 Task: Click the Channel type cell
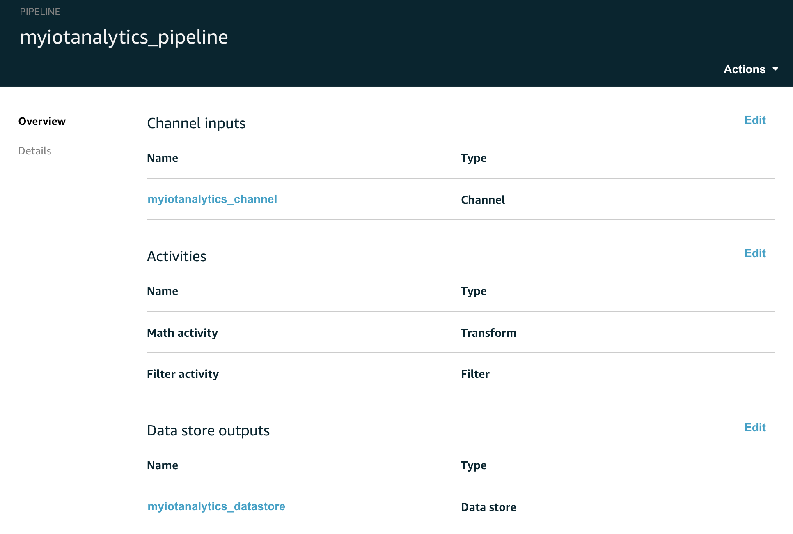click(483, 200)
